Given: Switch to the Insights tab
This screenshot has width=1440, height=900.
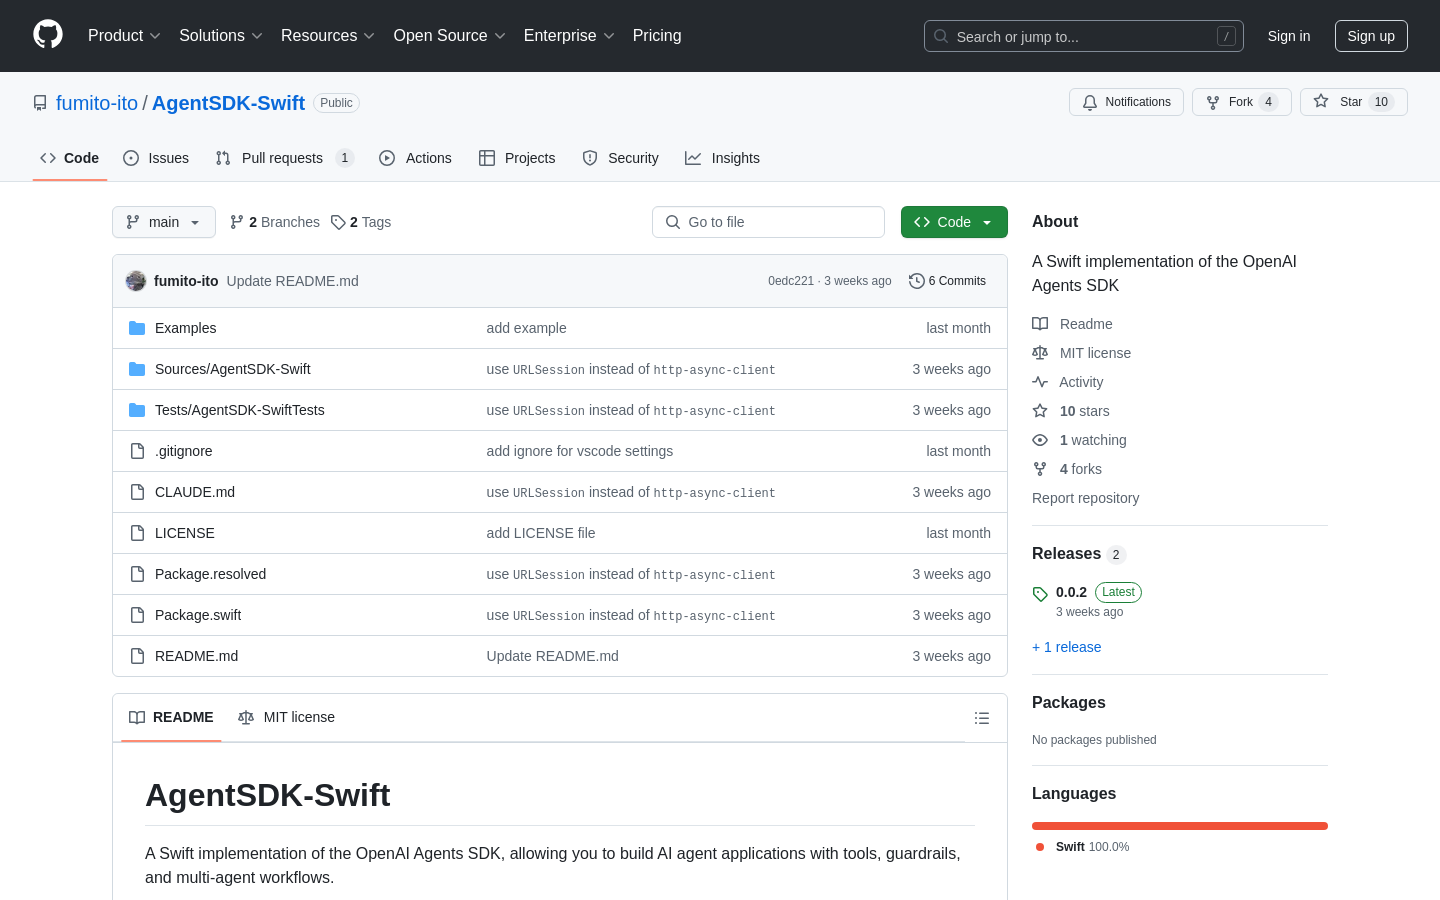Looking at the screenshot, I should pyautogui.click(x=722, y=158).
